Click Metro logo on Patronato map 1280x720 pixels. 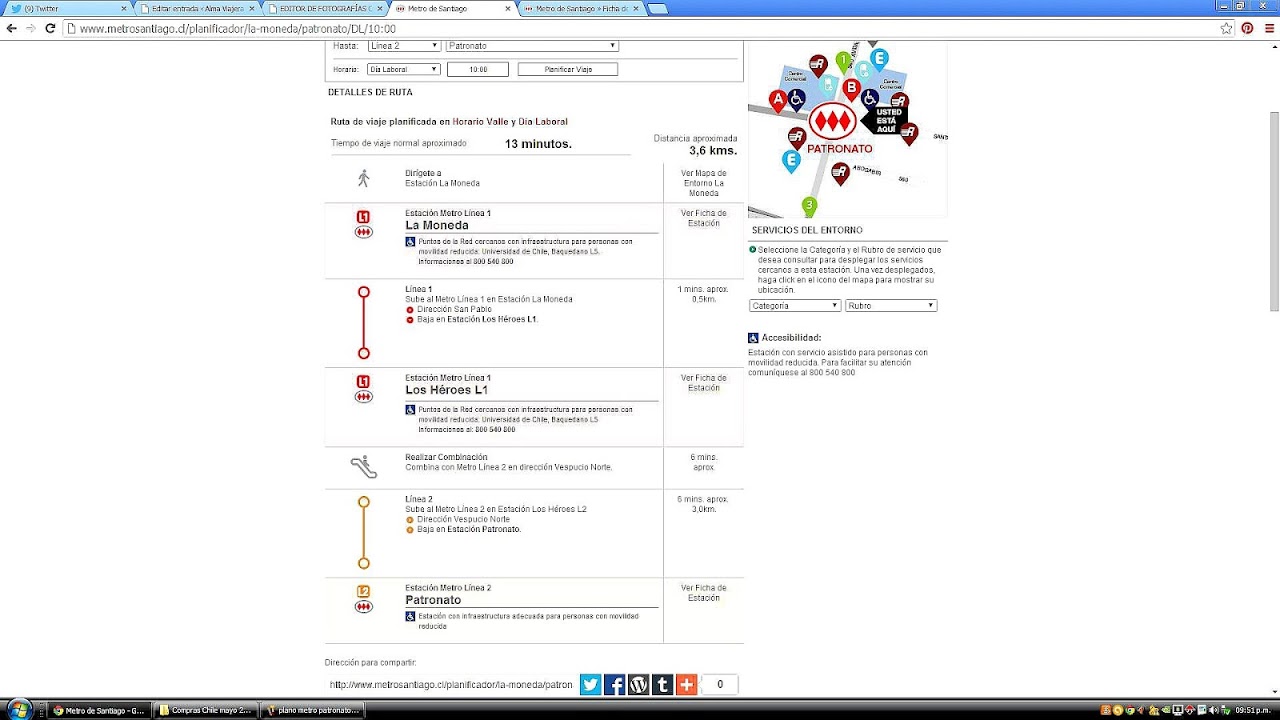click(x=832, y=122)
